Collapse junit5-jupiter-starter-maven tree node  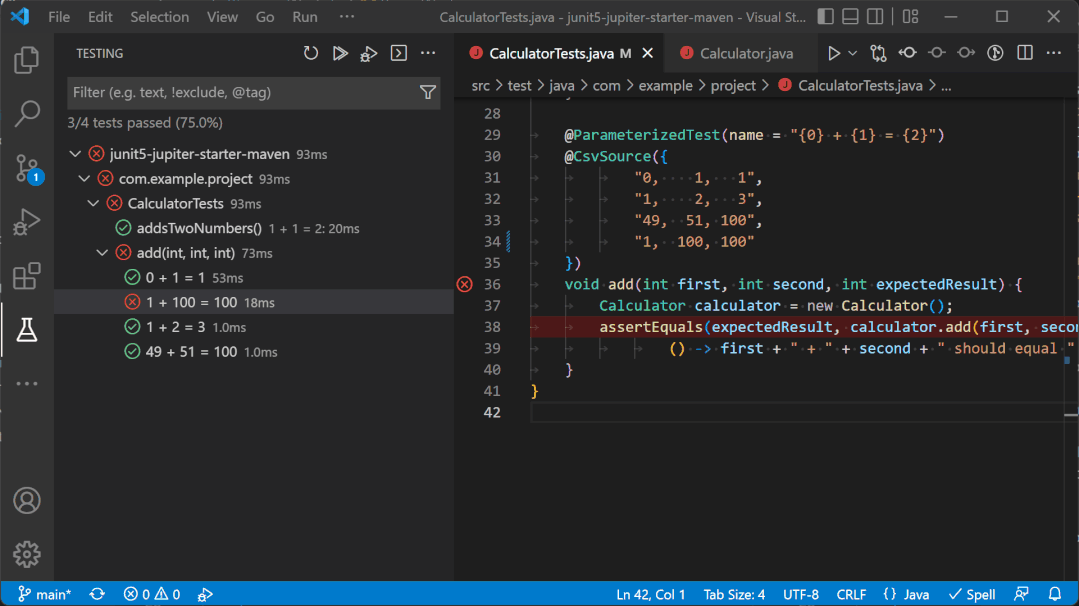(75, 154)
